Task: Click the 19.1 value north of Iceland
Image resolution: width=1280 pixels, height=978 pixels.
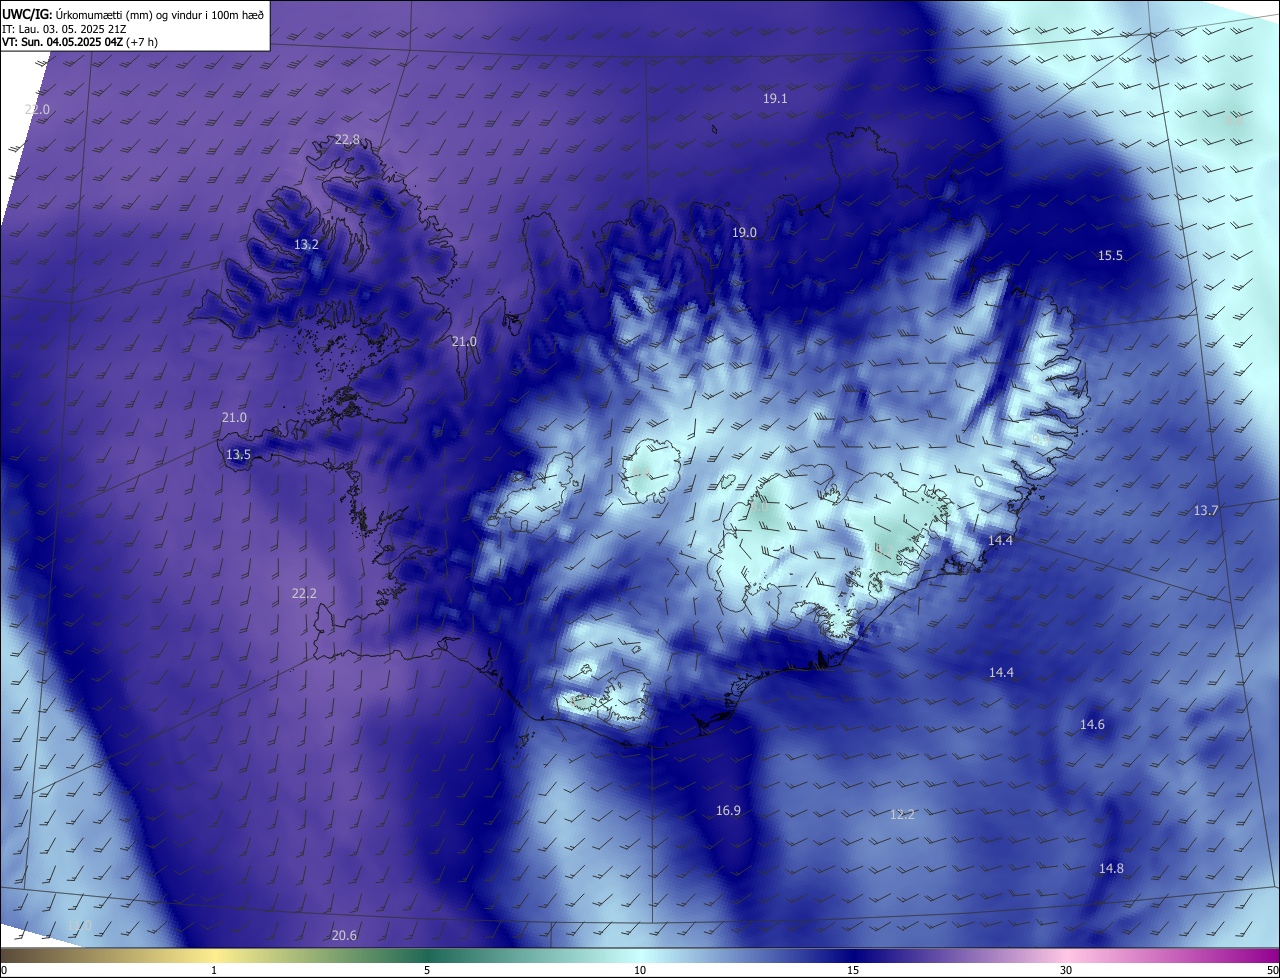Action: [x=775, y=98]
